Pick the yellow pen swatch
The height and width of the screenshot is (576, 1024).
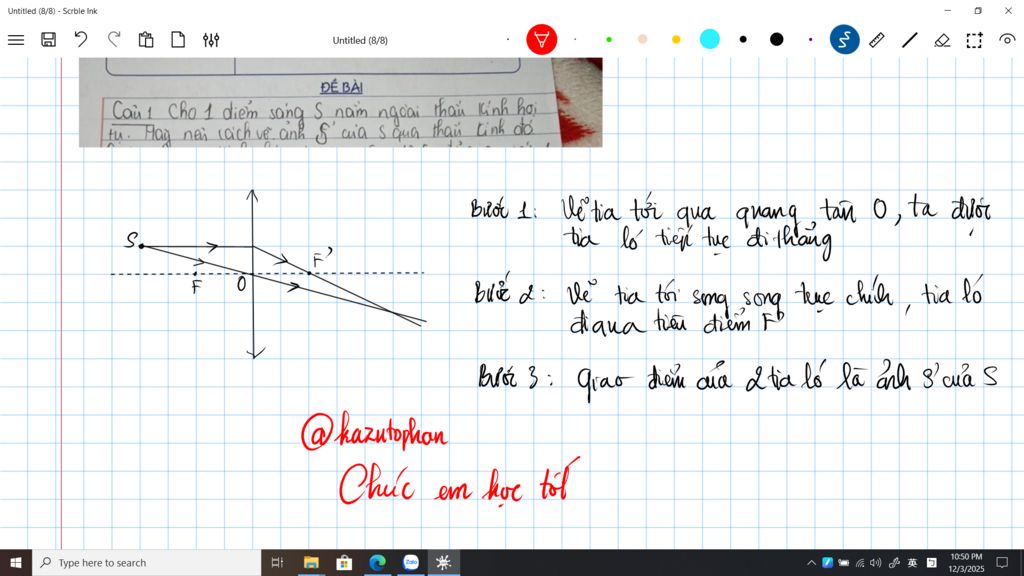click(676, 40)
